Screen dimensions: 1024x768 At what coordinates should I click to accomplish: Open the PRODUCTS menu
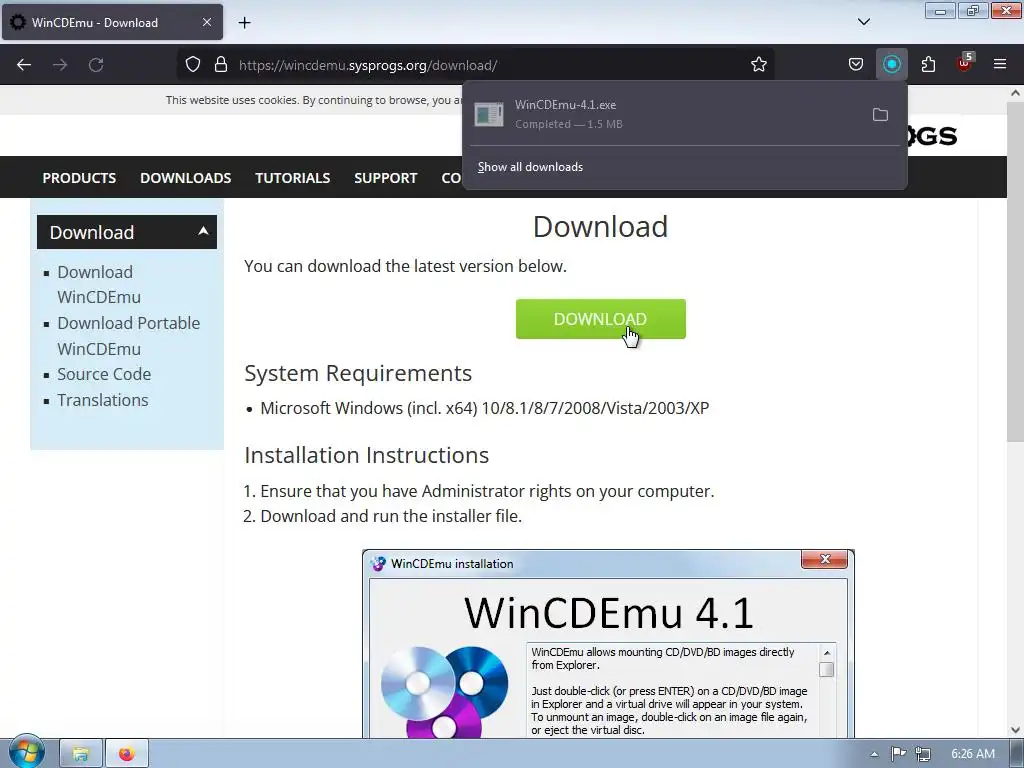79,178
